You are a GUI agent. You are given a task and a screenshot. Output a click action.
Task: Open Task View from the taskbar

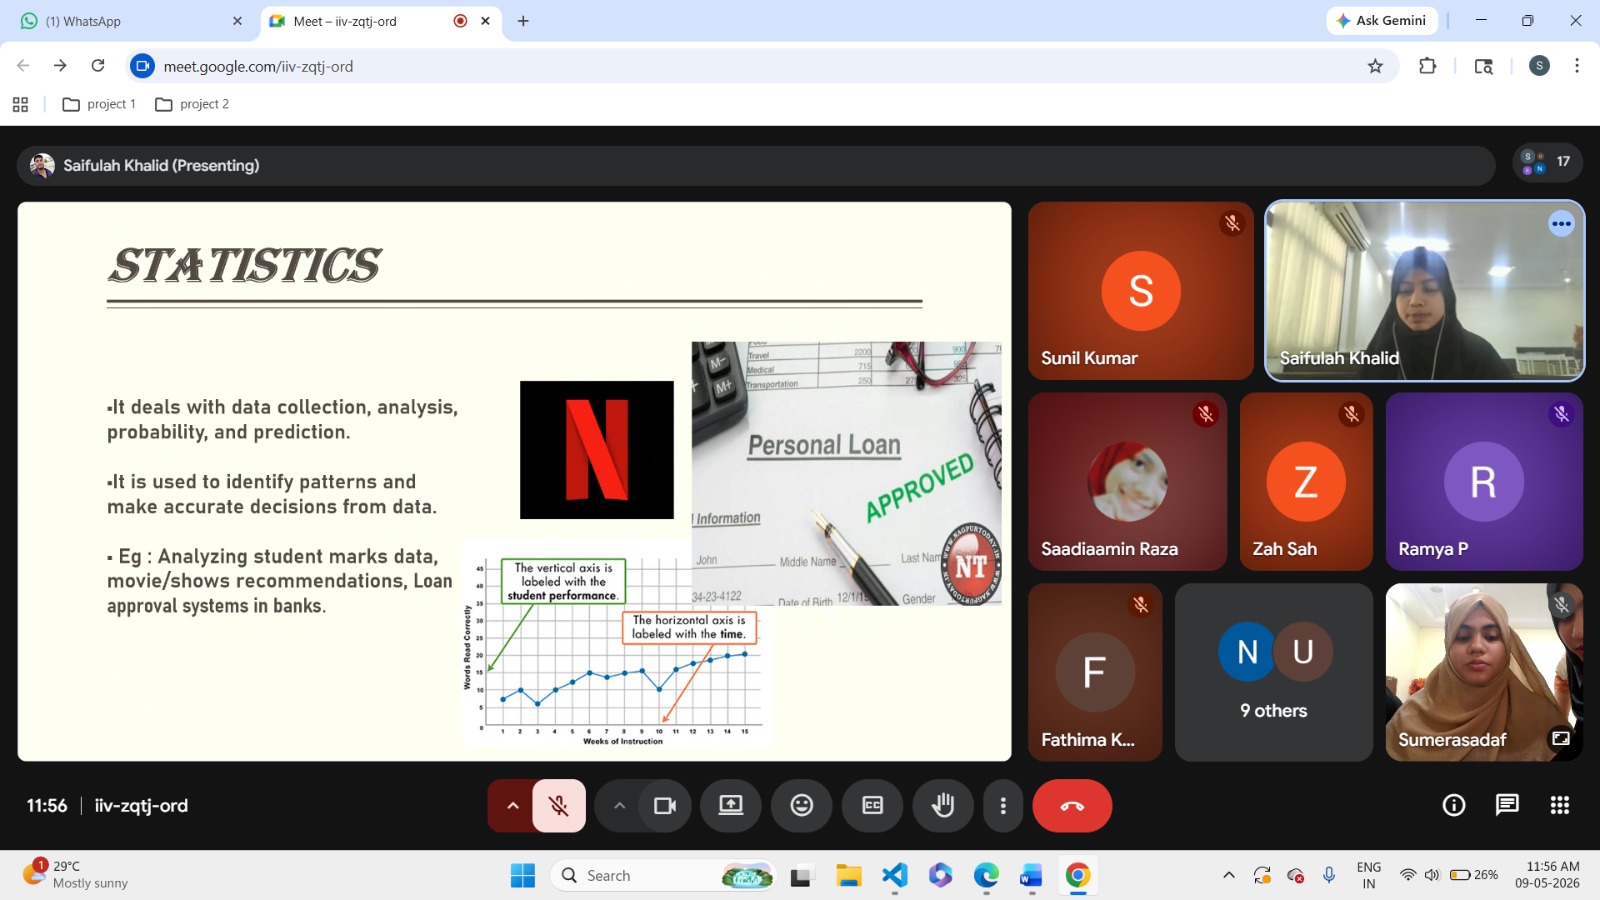[x=801, y=876]
